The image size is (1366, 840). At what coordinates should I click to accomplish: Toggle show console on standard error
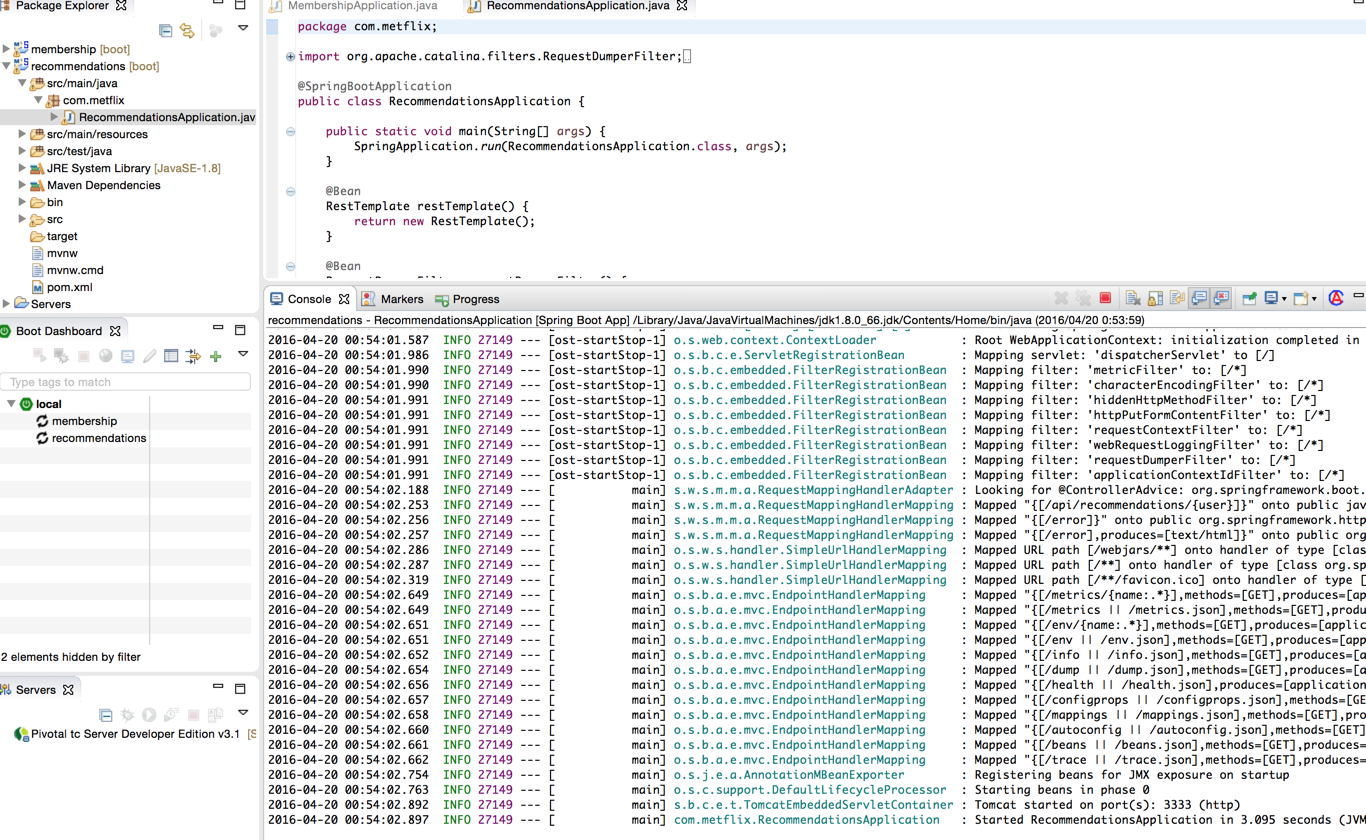1221,299
